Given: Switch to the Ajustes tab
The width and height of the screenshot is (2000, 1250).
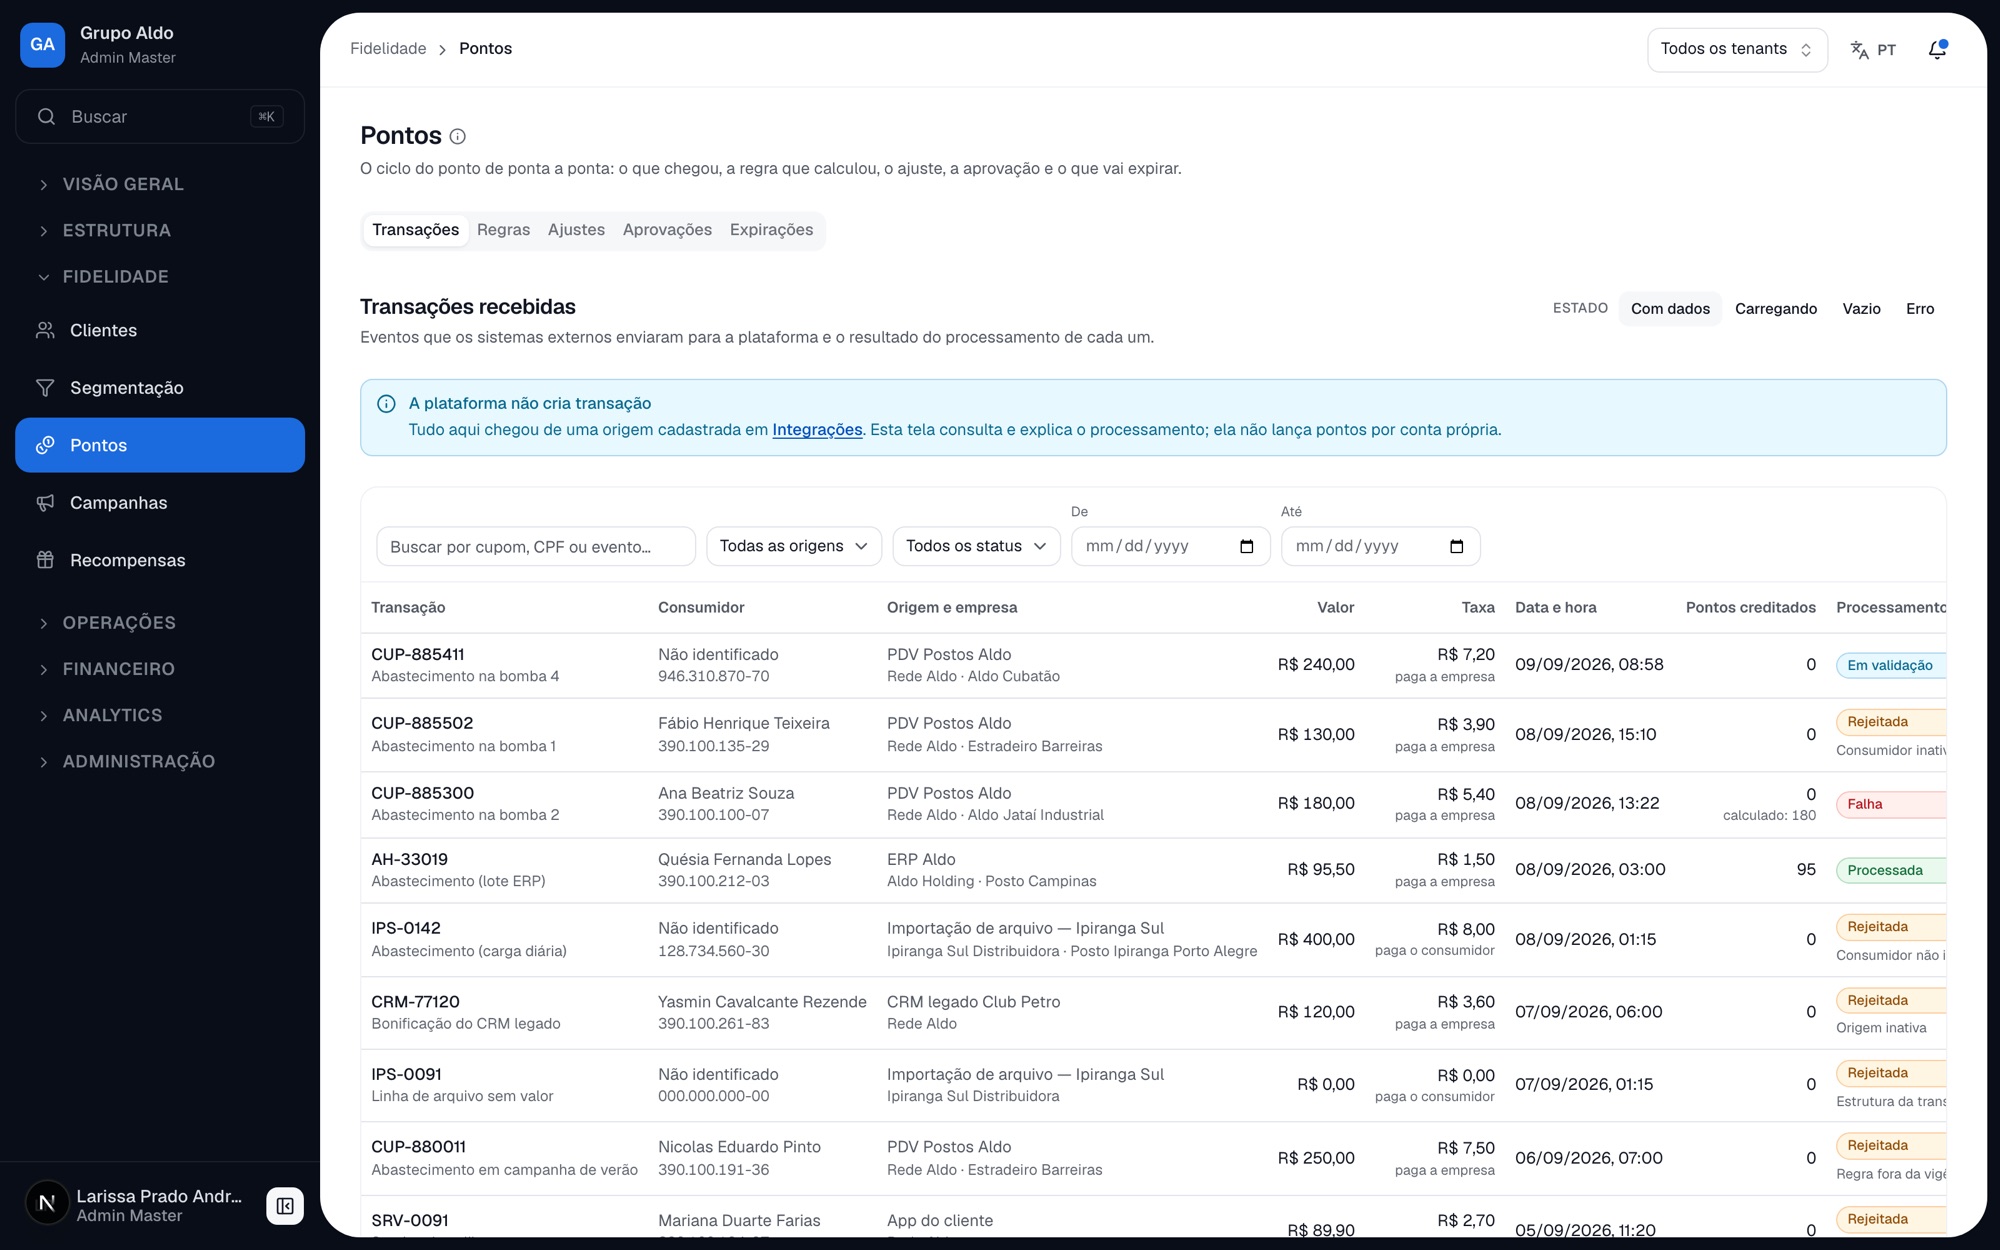Looking at the screenshot, I should (x=576, y=230).
